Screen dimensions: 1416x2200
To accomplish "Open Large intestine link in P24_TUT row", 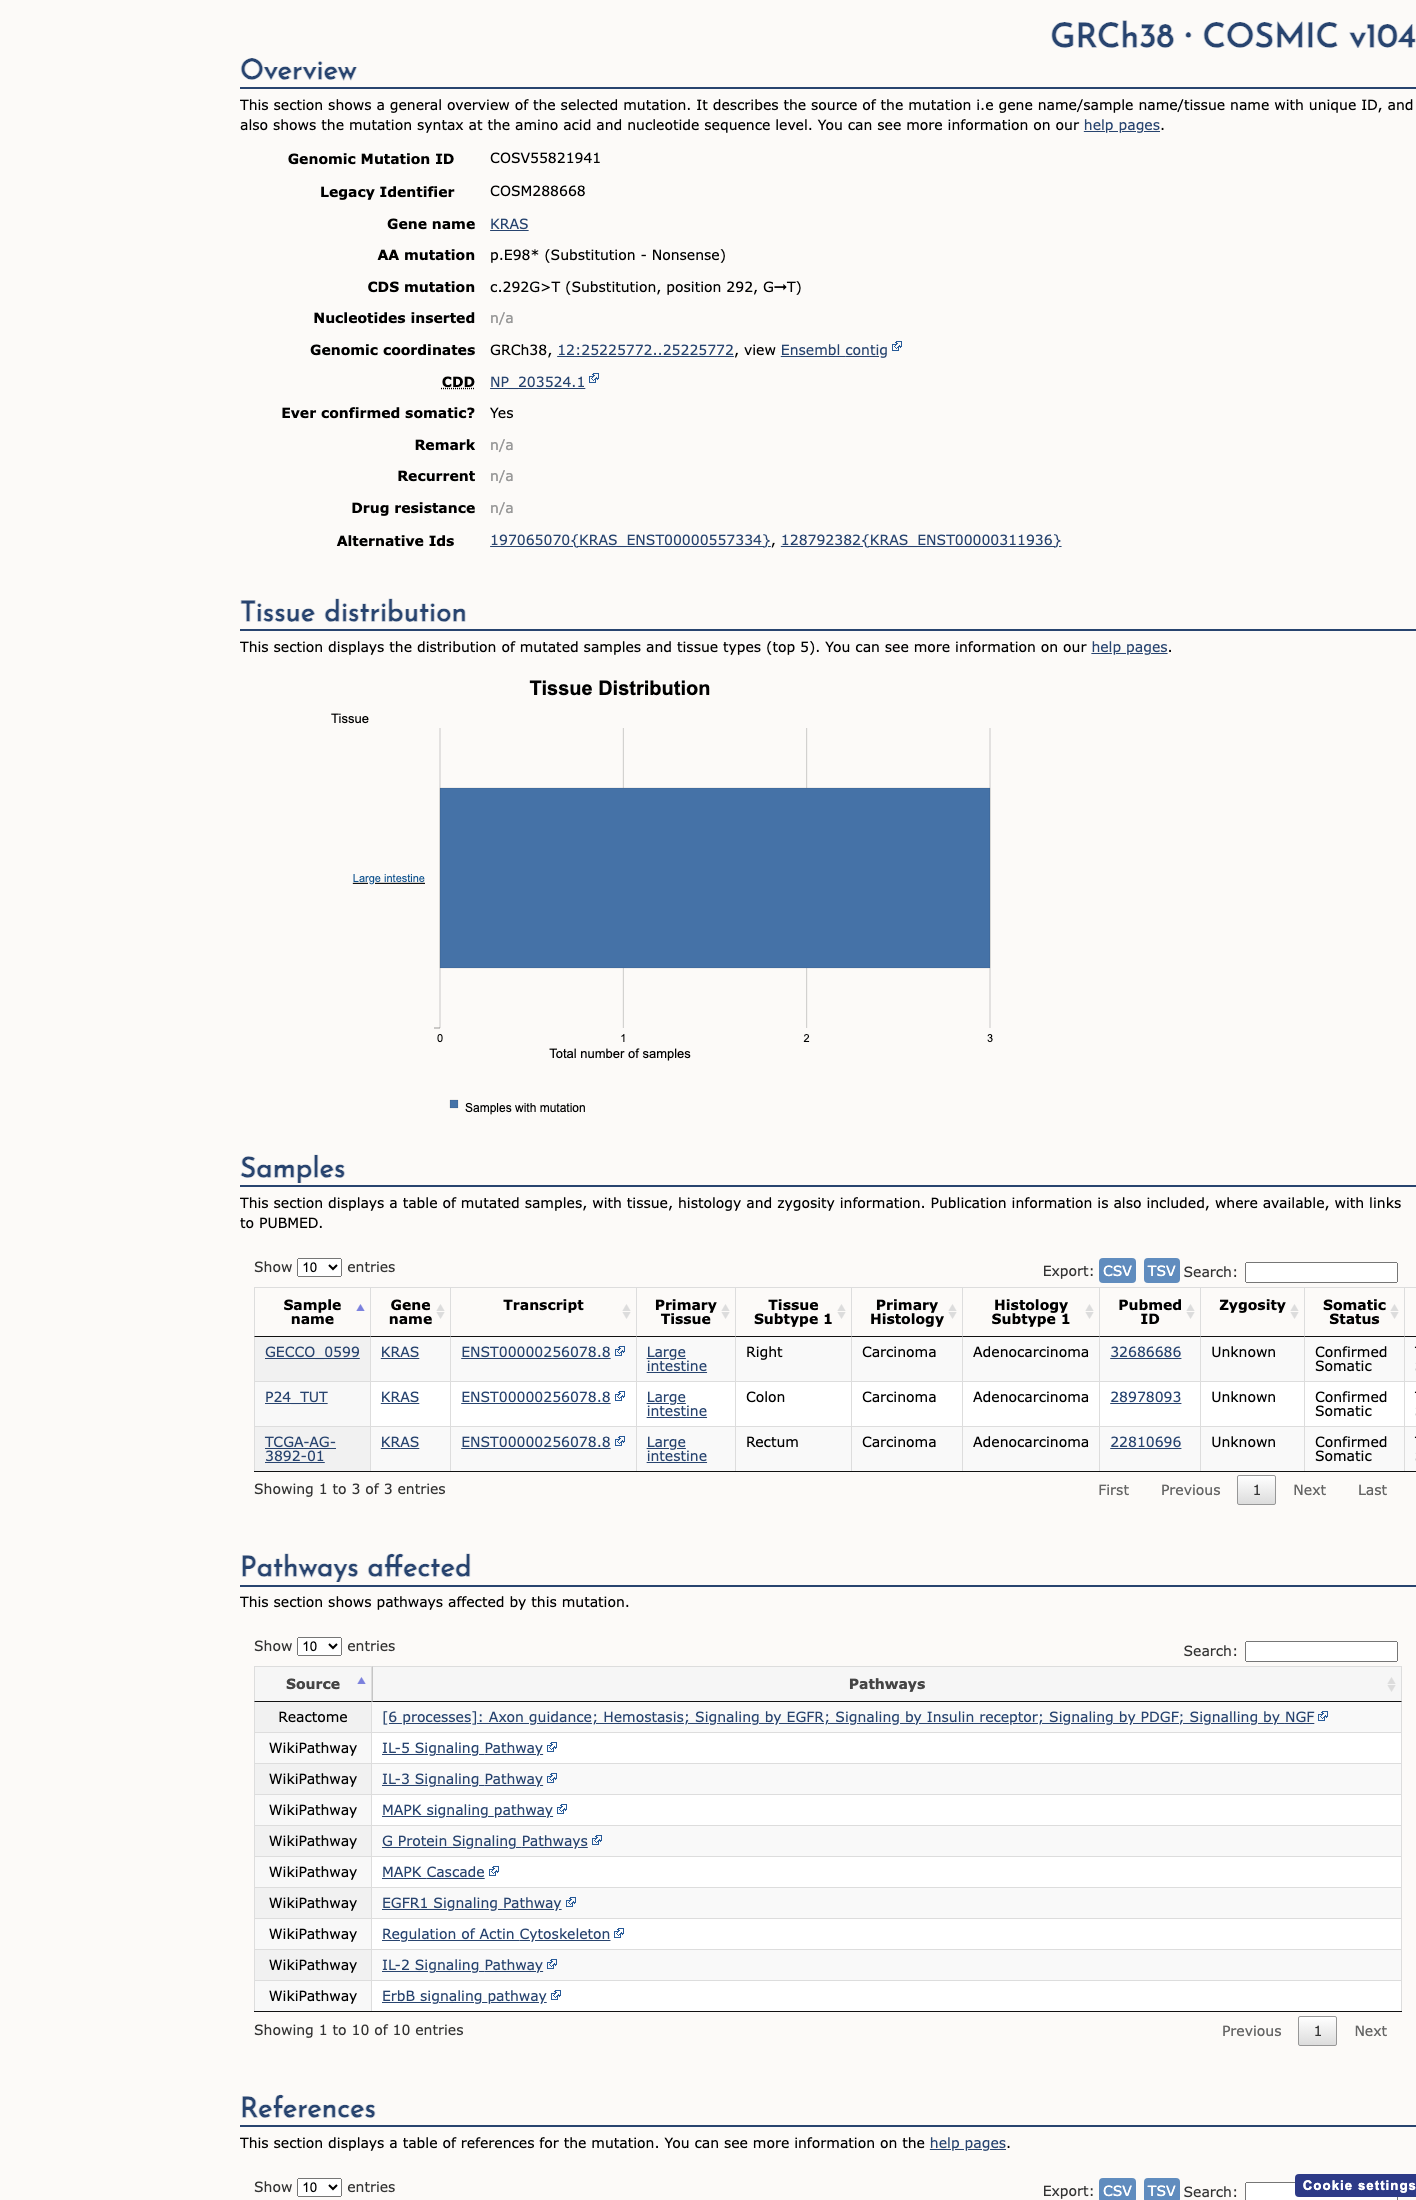I will pos(676,1404).
